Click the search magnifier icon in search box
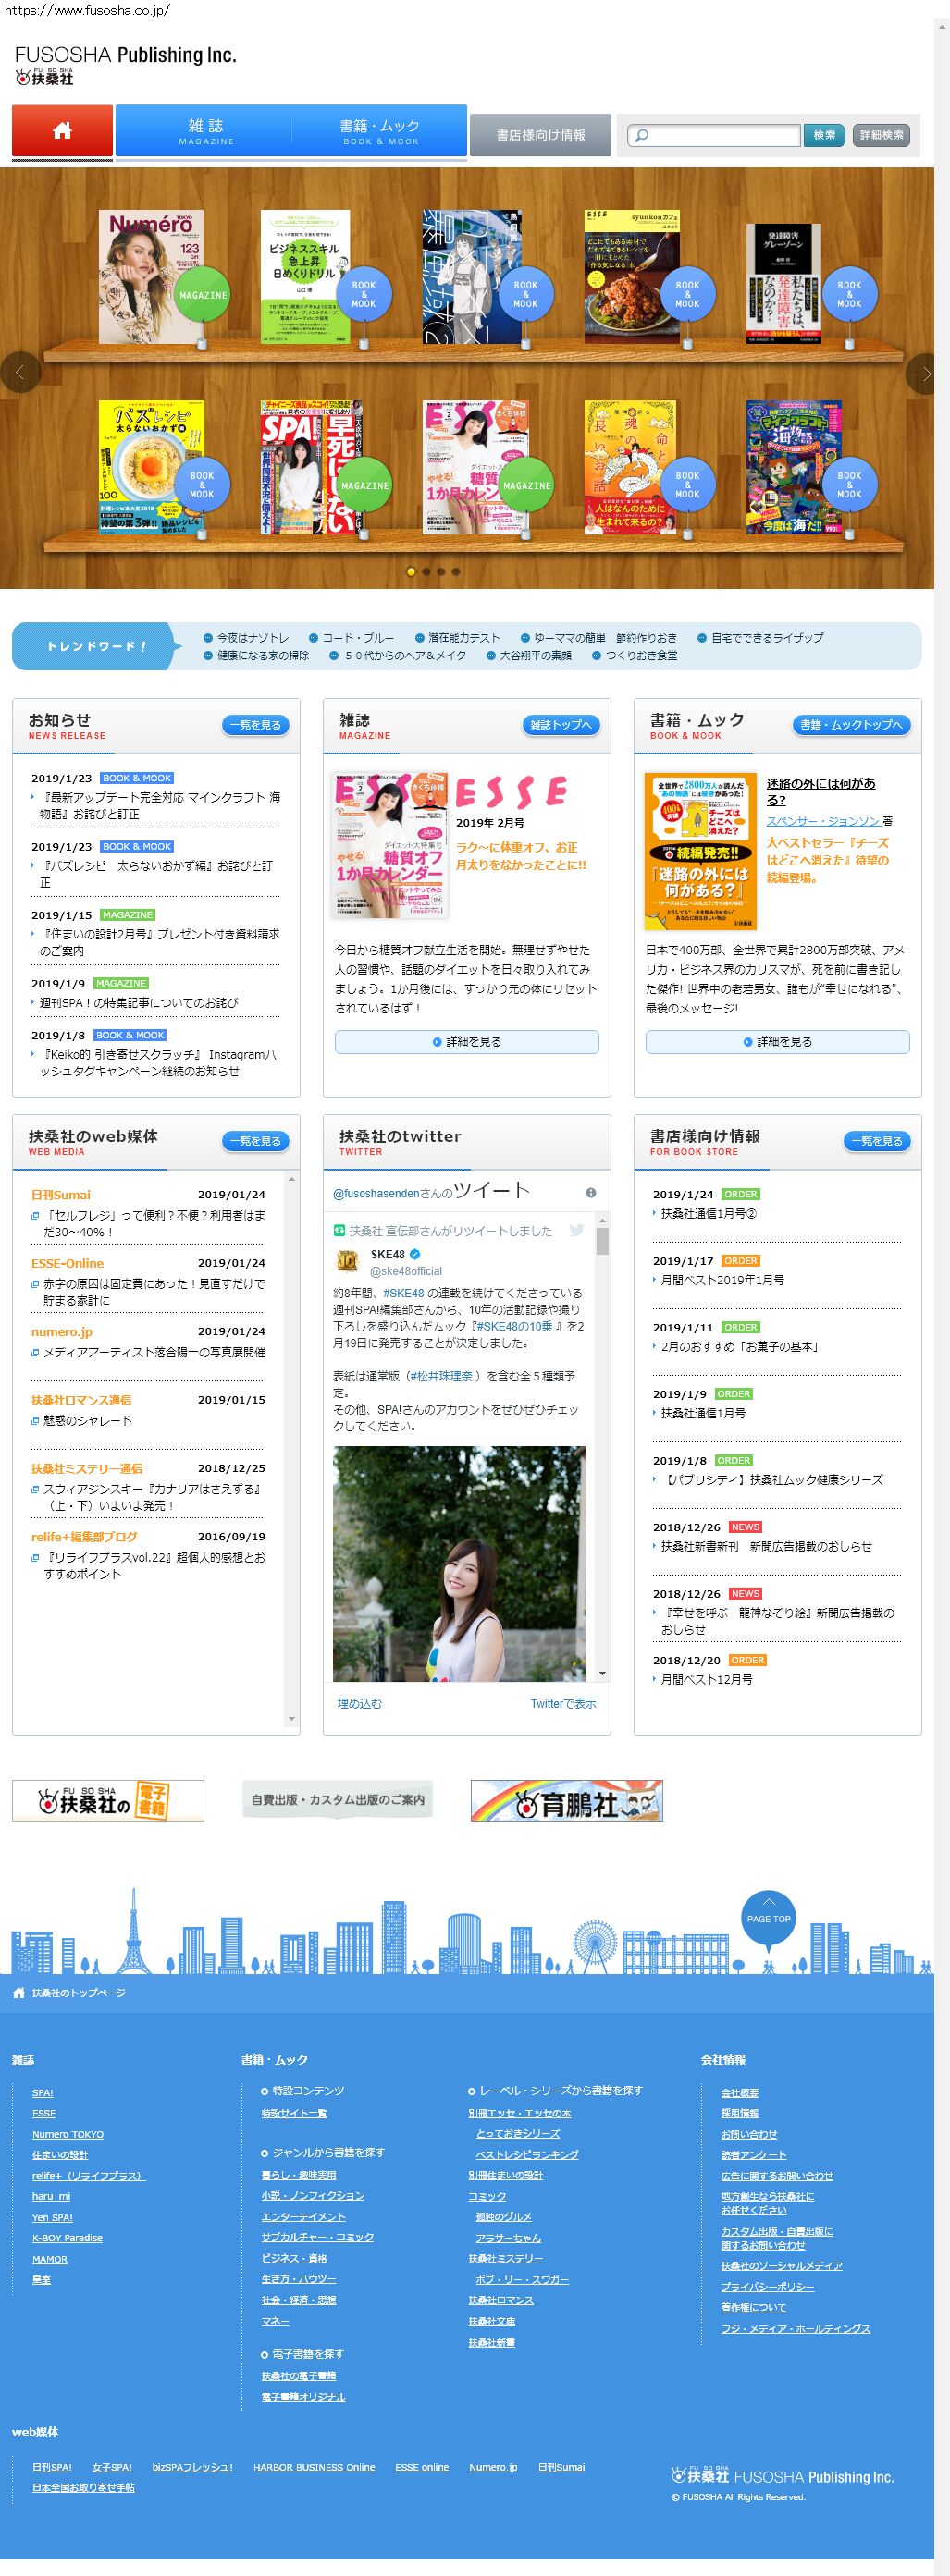The height and width of the screenshot is (2576, 950). 642,135
